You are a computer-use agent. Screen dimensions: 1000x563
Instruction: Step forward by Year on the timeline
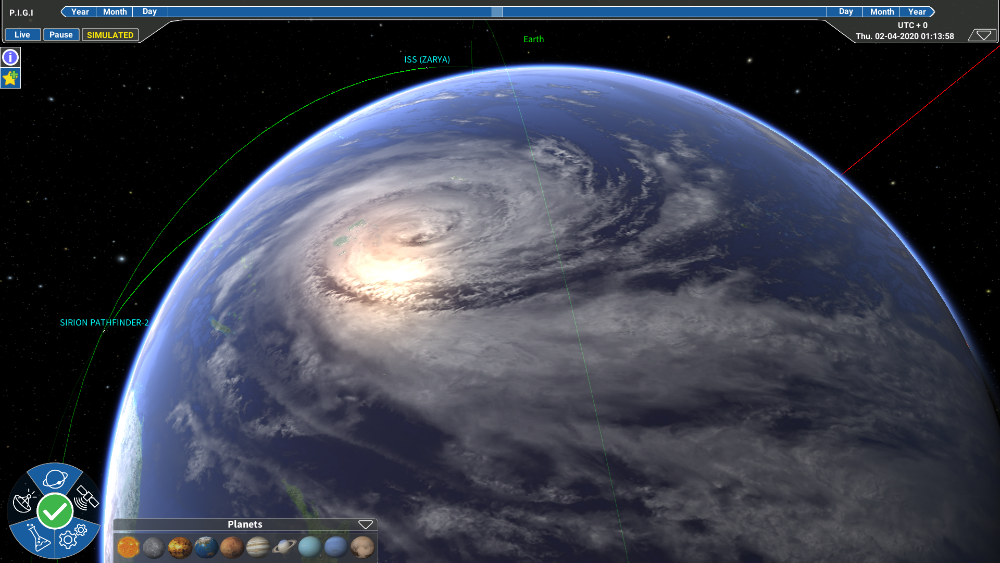(916, 12)
